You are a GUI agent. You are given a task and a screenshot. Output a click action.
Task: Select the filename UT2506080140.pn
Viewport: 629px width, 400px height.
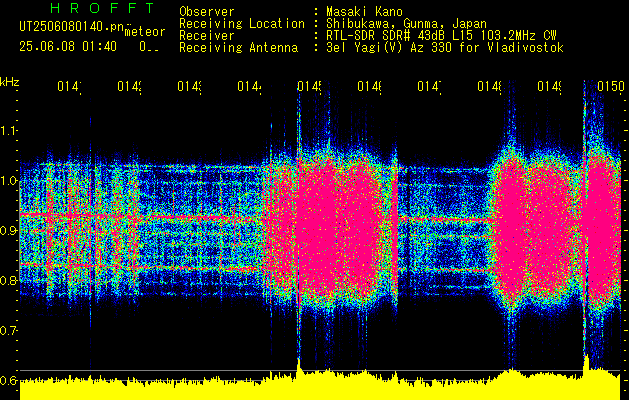pos(71,26)
